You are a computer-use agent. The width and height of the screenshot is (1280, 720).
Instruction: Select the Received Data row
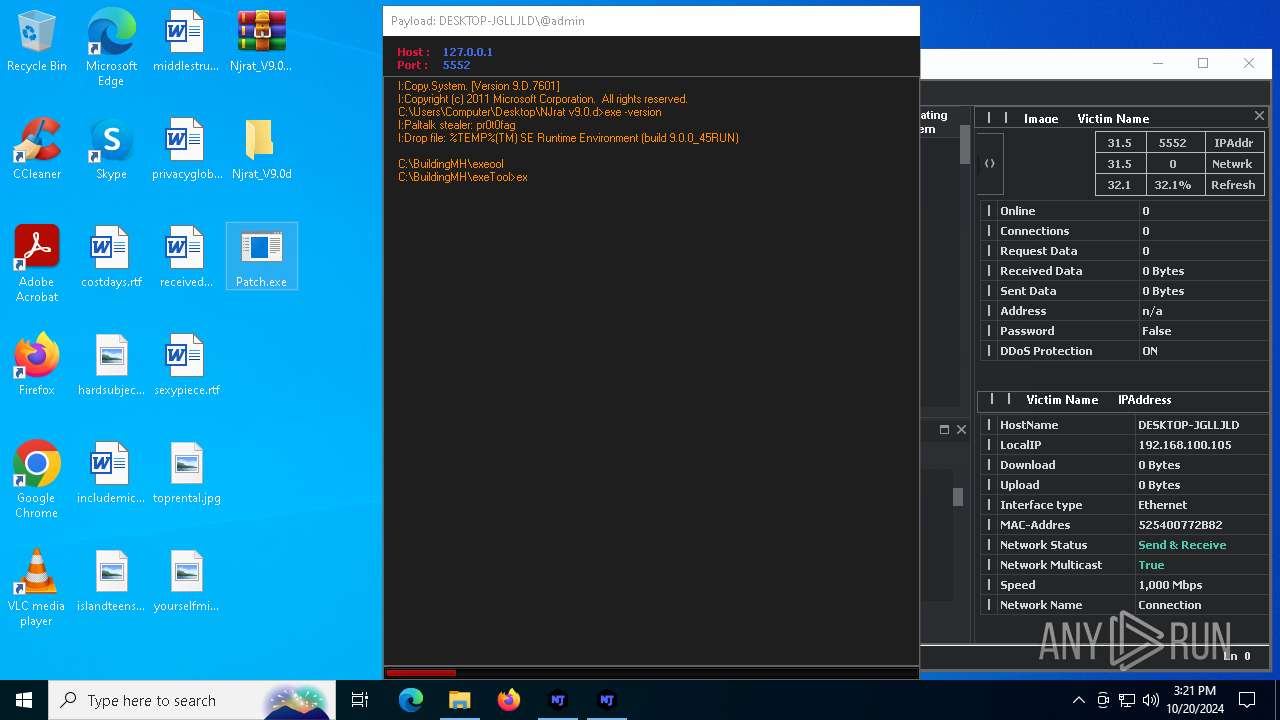click(x=1123, y=271)
